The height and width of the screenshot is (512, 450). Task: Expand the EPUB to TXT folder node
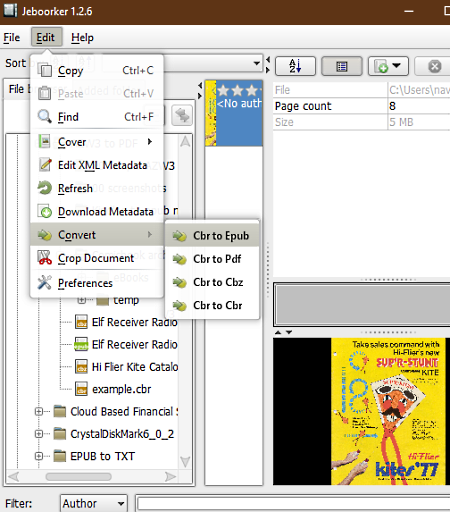[39, 456]
